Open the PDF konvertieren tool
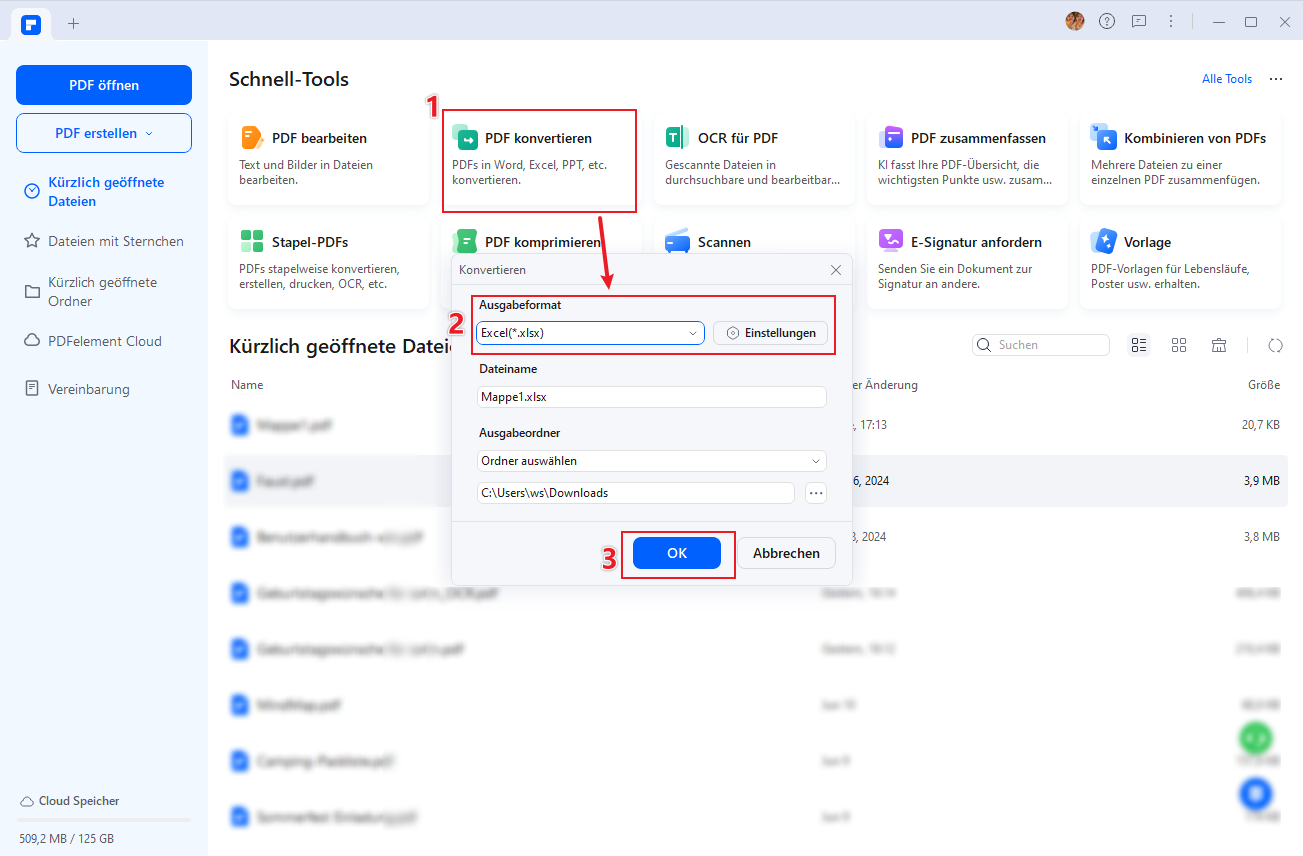The width and height of the screenshot is (1303, 856). (539, 159)
